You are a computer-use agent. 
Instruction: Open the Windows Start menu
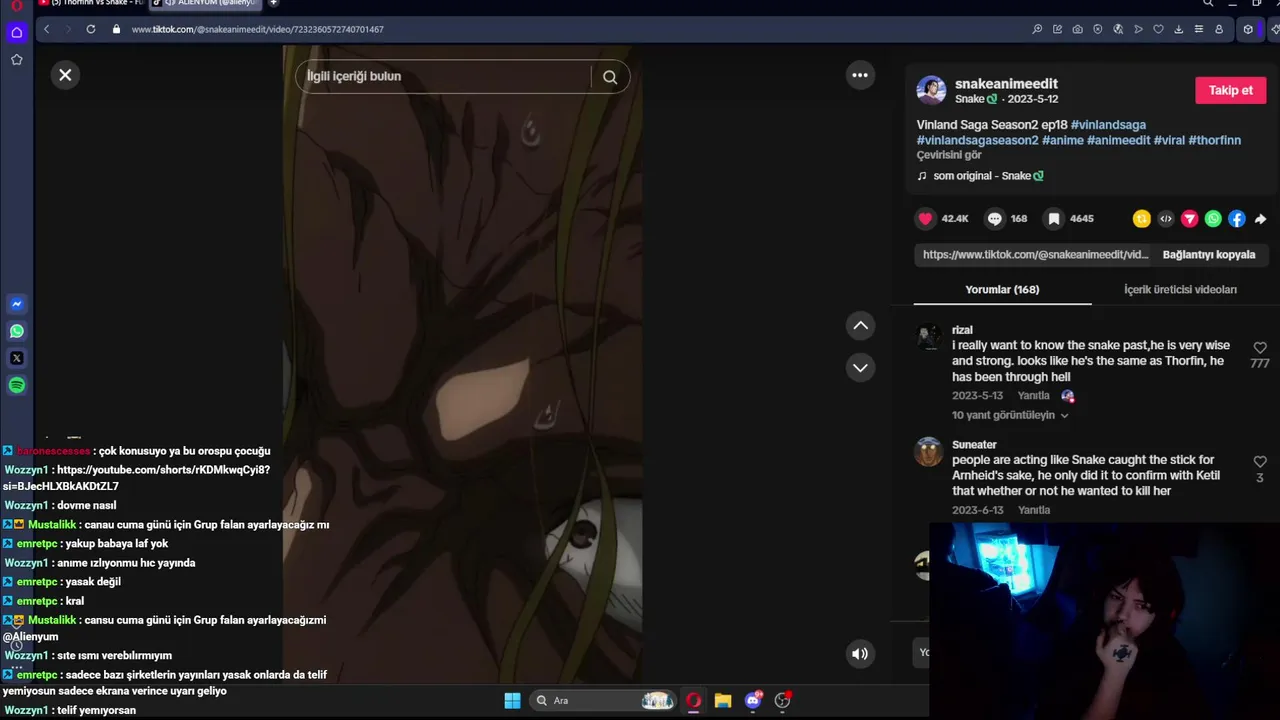coord(512,701)
